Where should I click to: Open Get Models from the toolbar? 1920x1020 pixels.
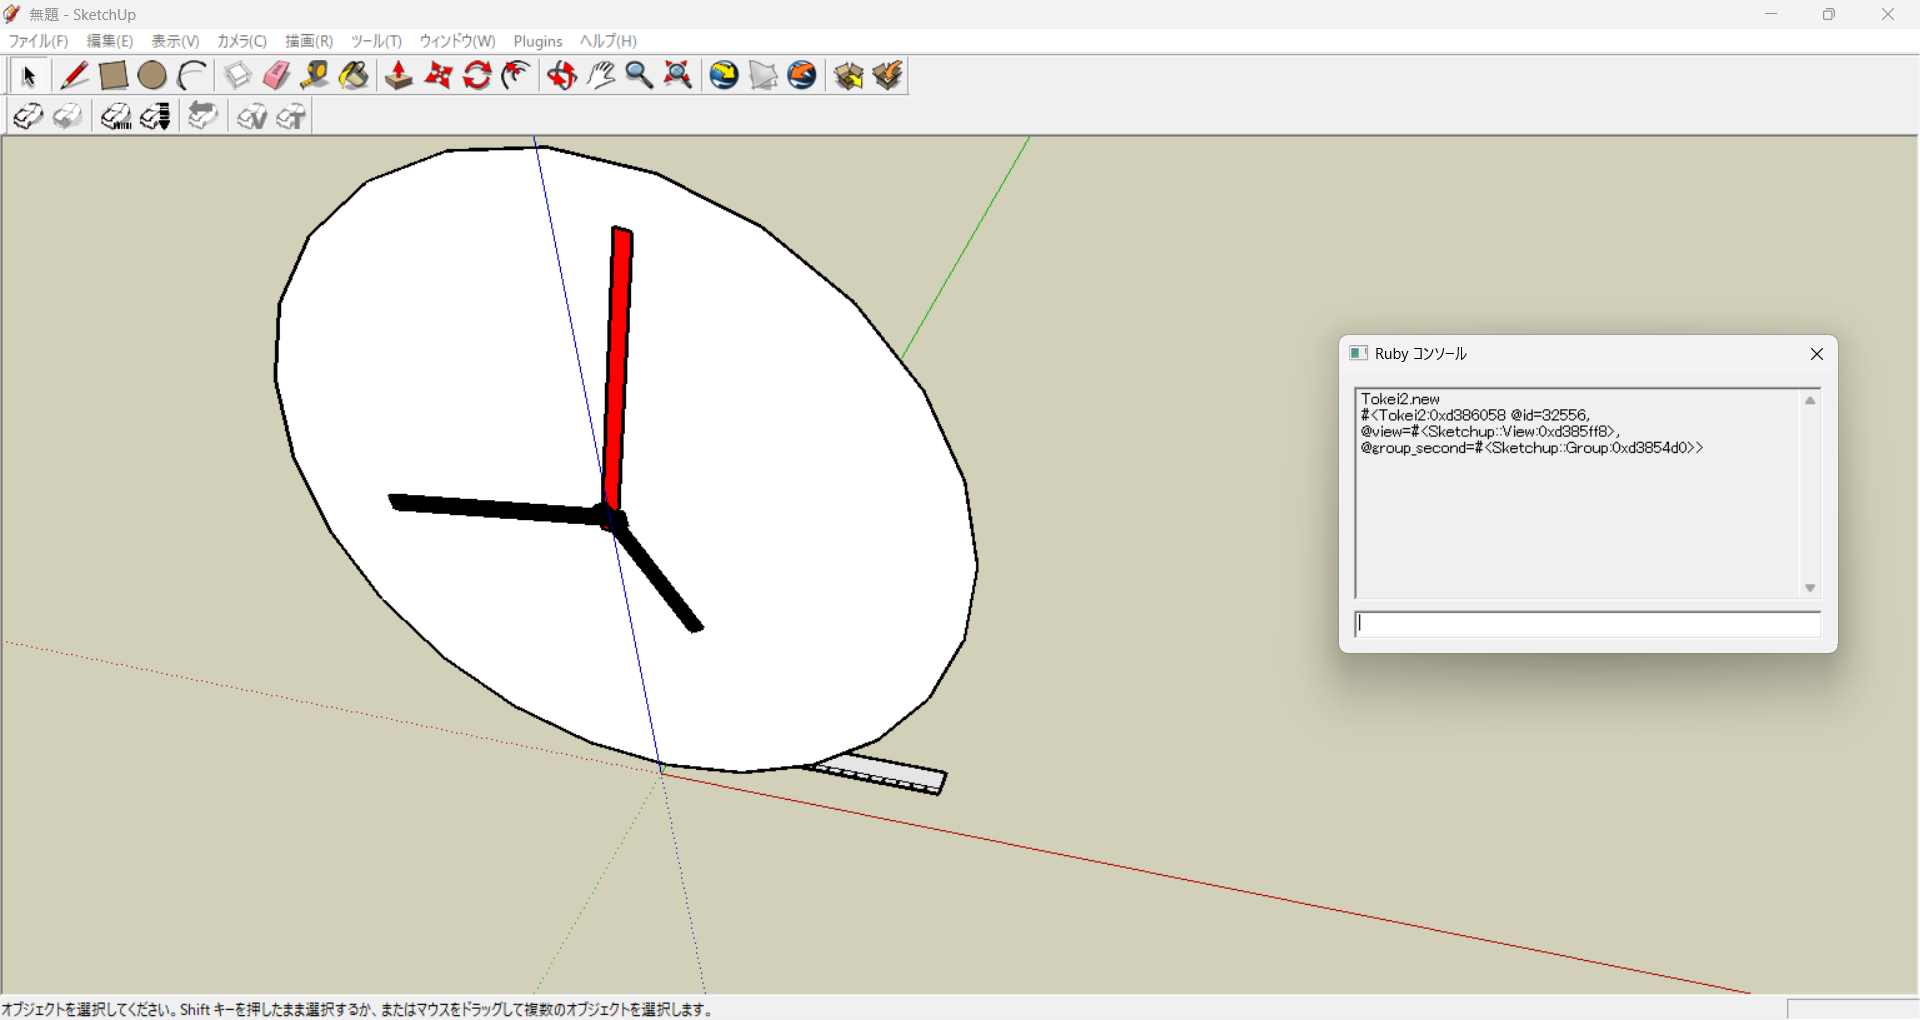pyautogui.click(x=848, y=76)
